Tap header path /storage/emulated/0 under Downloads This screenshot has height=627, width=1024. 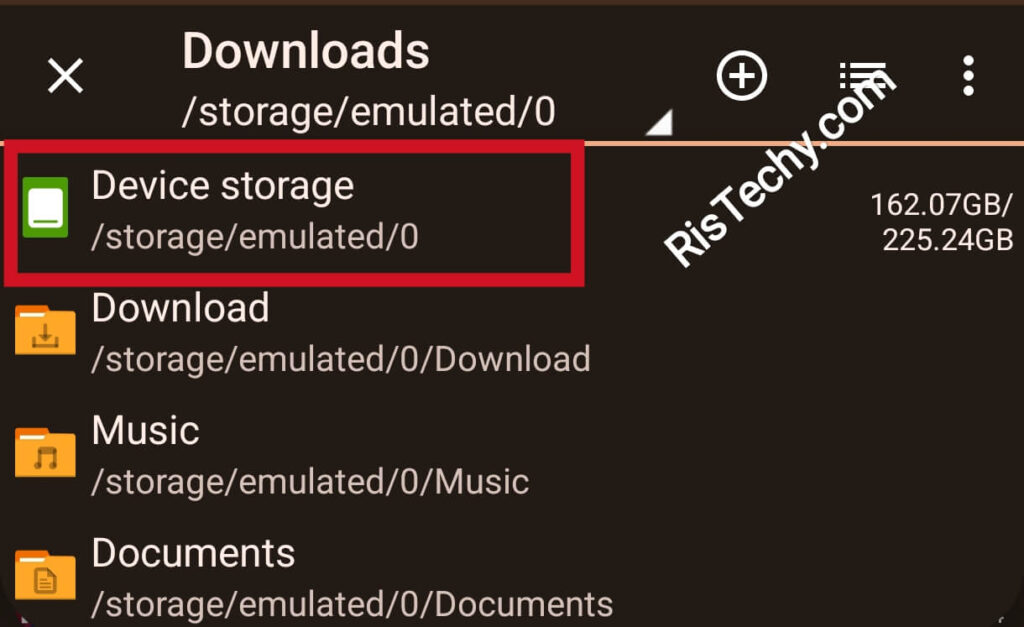(x=369, y=112)
